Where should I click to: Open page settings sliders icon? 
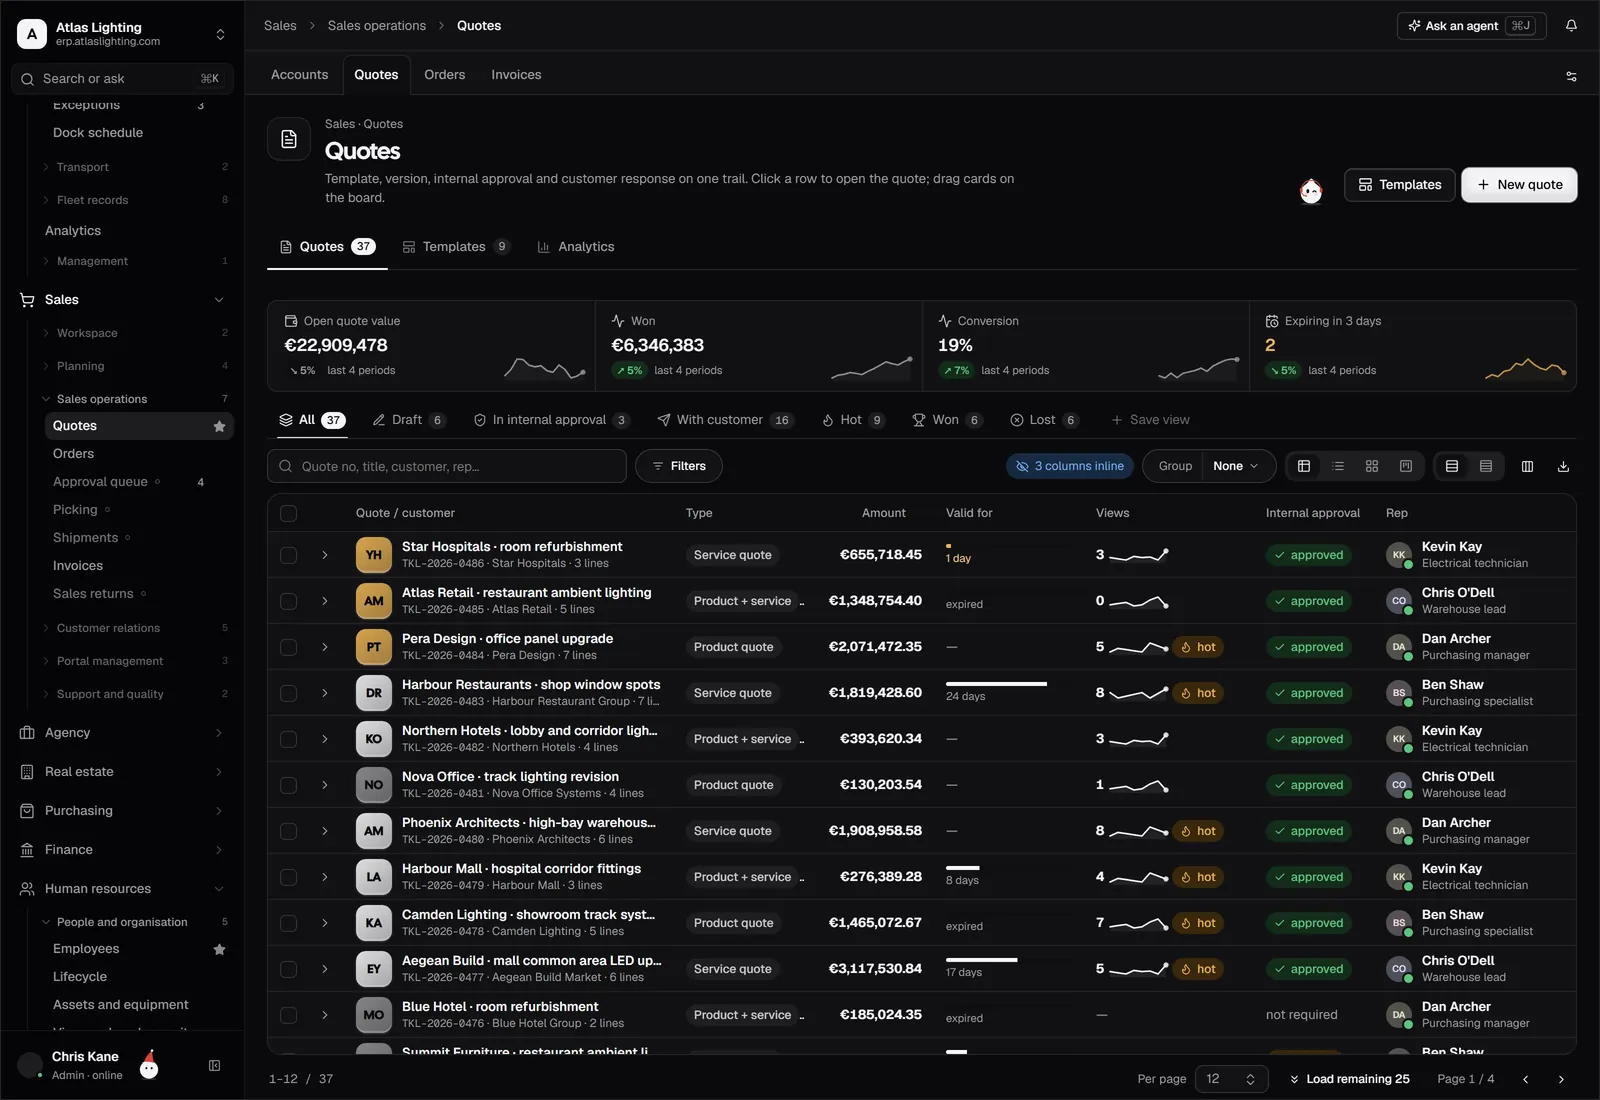coord(1571,76)
